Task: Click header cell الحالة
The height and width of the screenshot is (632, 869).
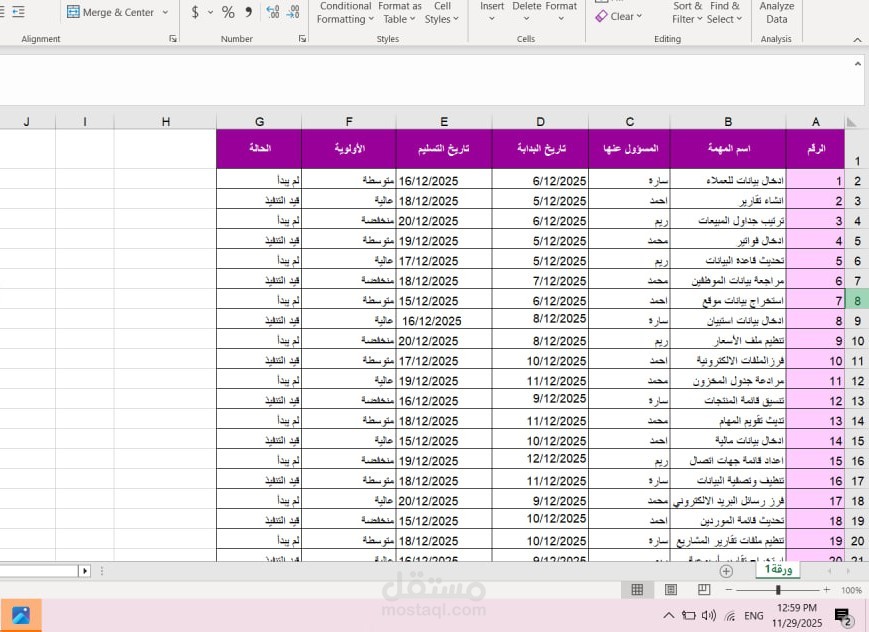Action: point(259,149)
